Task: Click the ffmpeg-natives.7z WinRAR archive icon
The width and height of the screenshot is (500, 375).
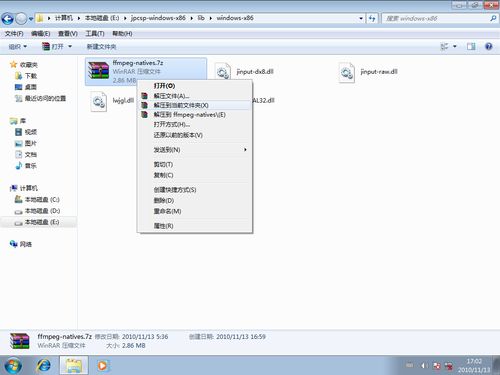Action: (x=98, y=70)
